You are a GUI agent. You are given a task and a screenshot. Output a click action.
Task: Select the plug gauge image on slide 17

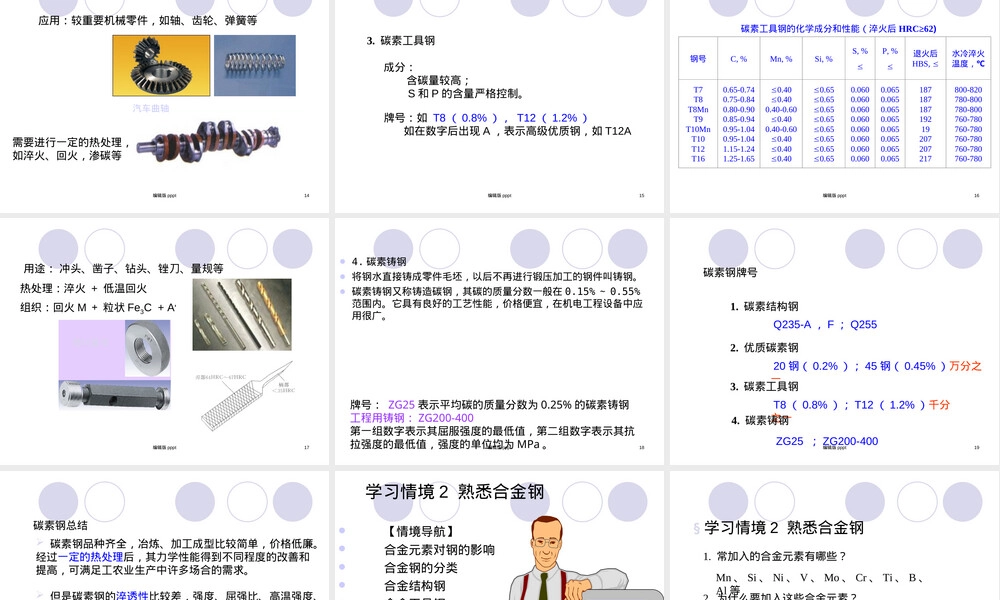click(115, 394)
